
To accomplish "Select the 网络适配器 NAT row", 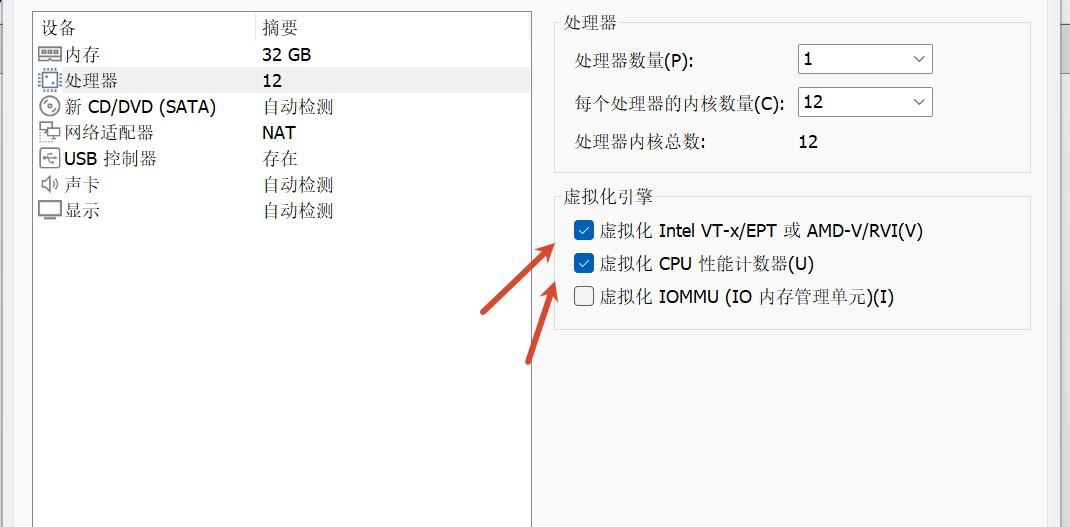I will pos(281,132).
